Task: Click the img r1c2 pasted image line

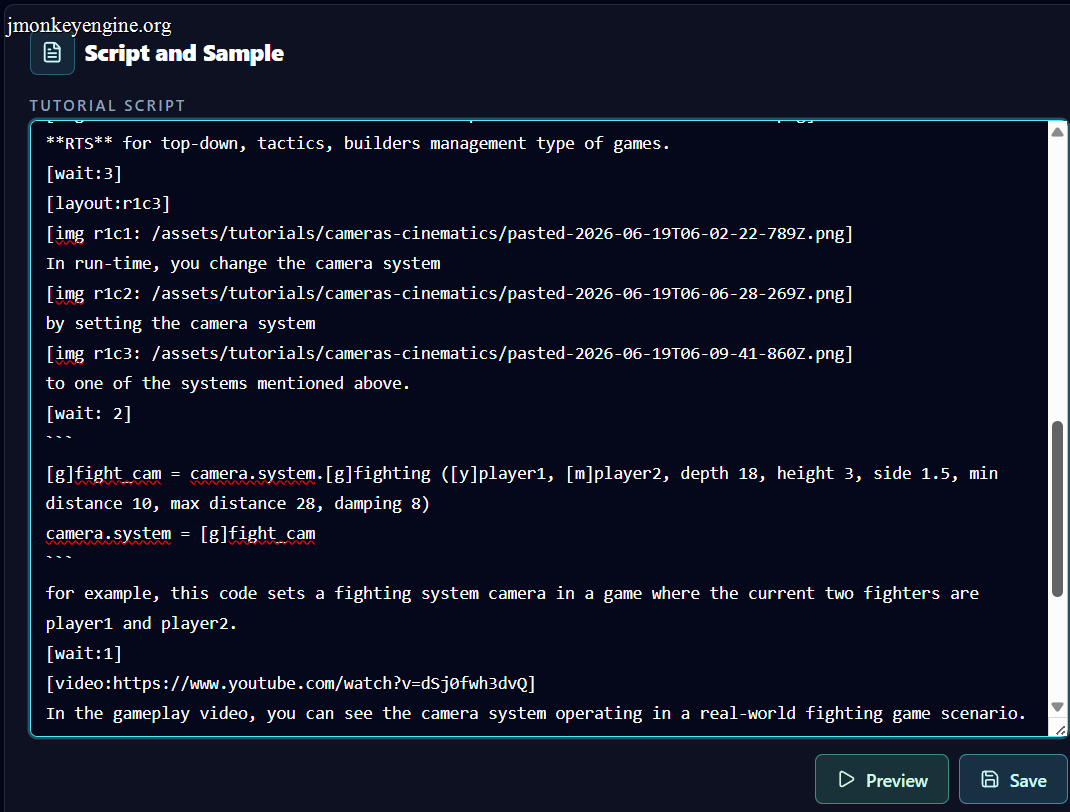Action: (450, 293)
